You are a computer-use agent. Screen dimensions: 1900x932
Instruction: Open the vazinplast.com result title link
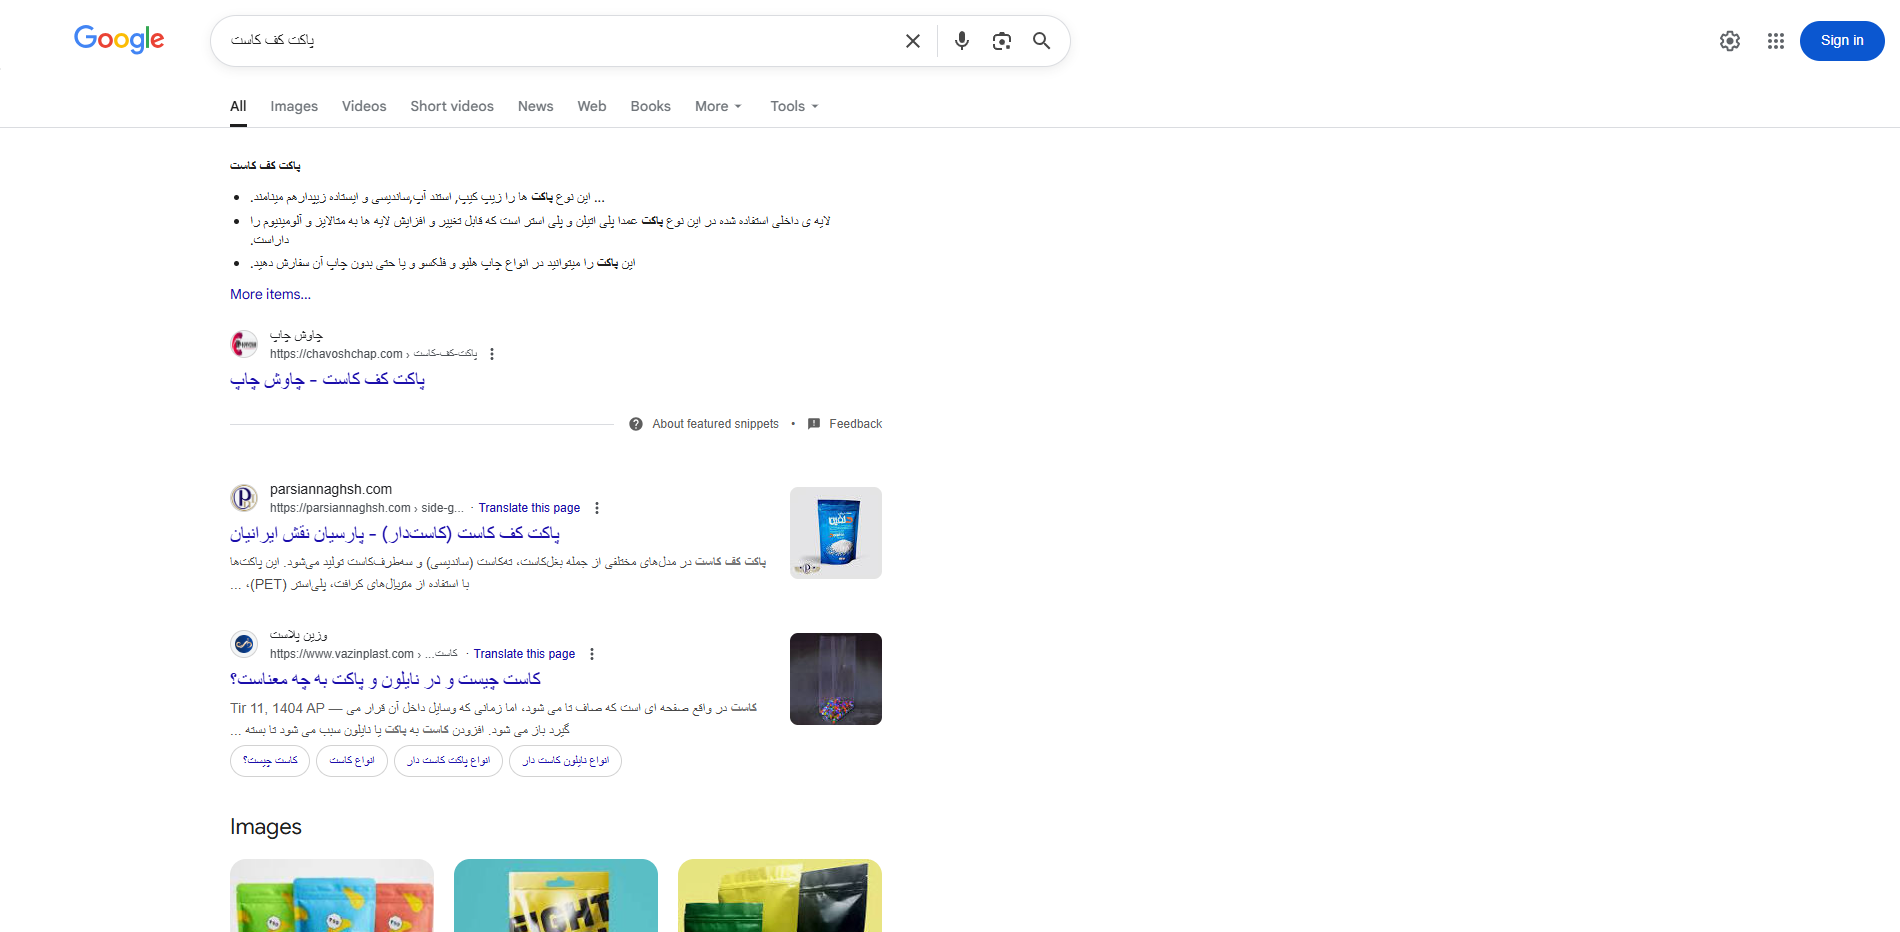[x=385, y=679]
